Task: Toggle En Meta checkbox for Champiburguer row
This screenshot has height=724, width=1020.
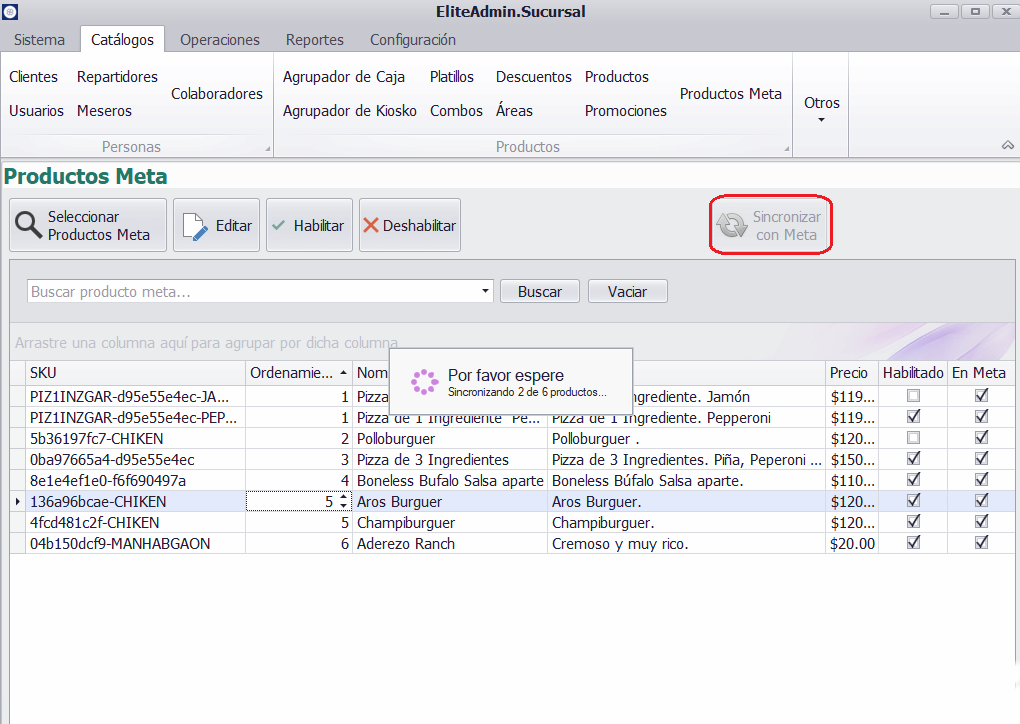Action: point(981,522)
